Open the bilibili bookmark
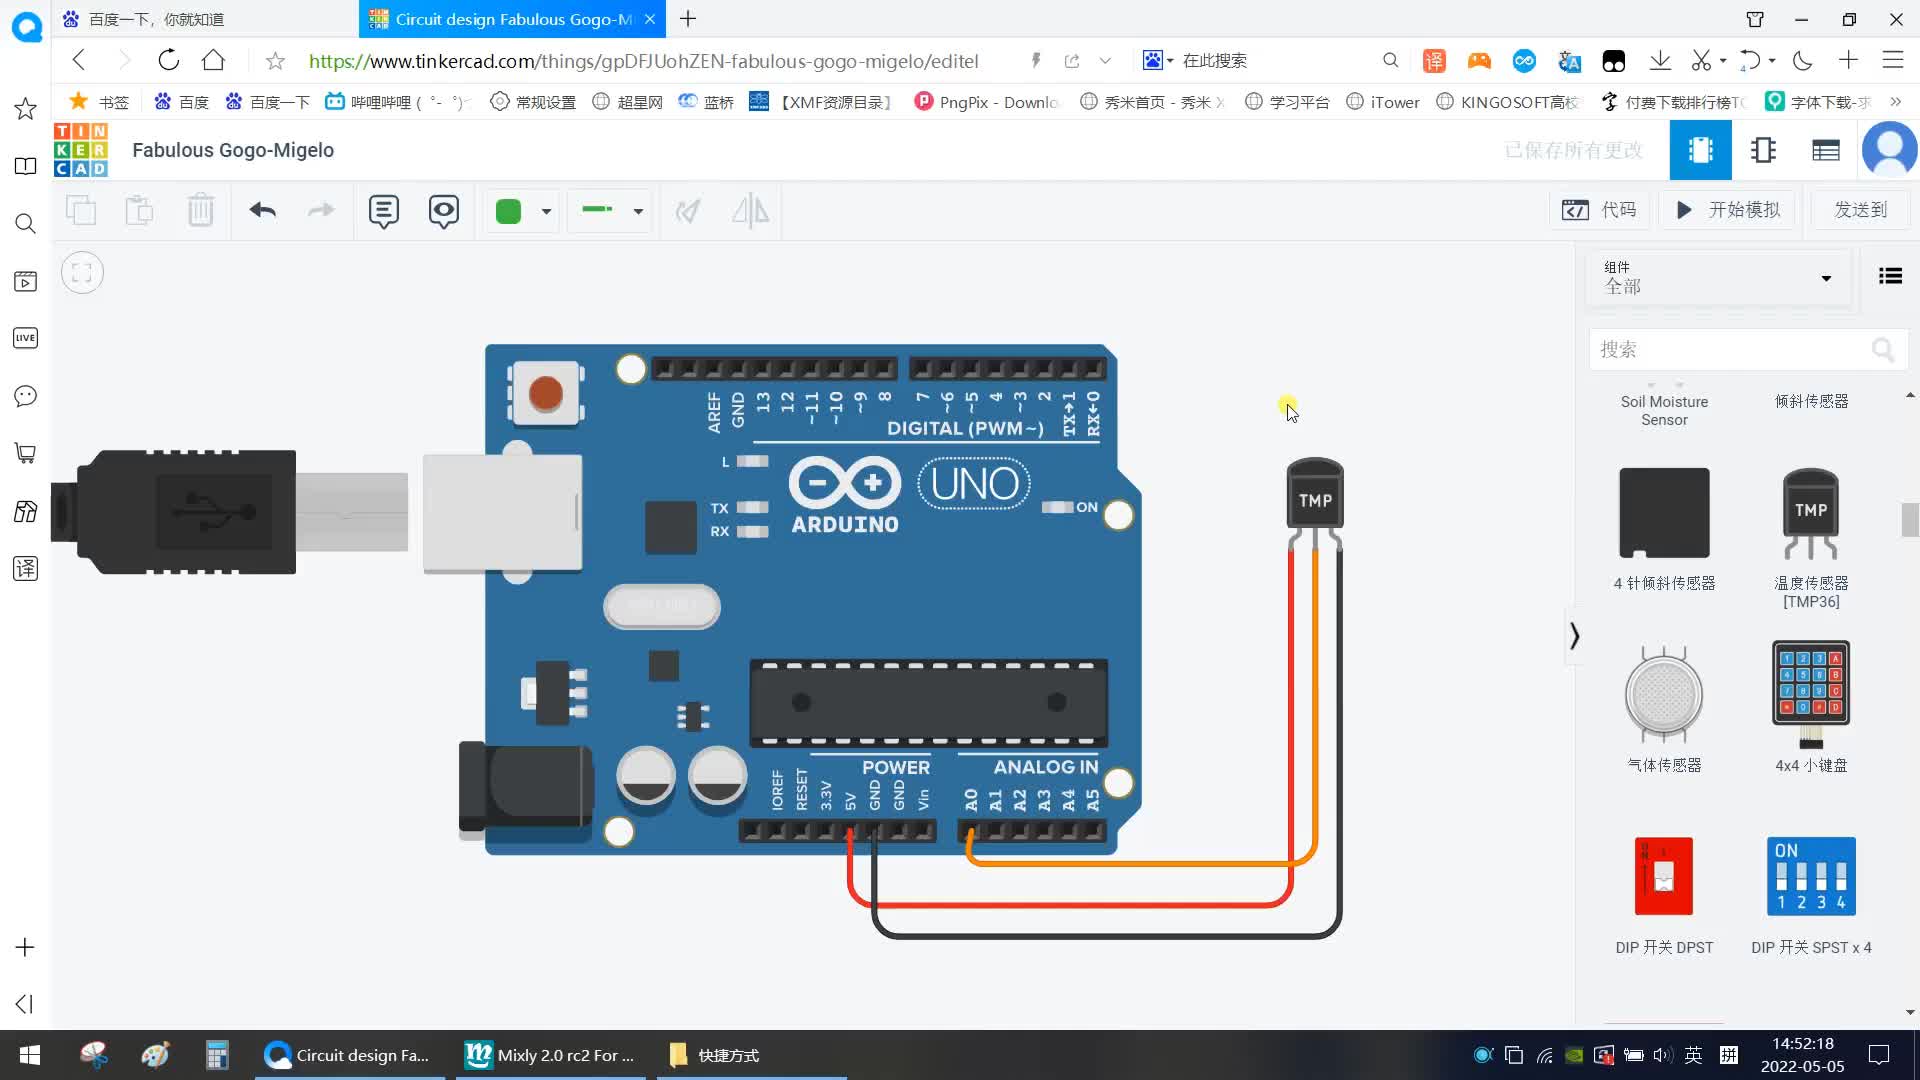The image size is (1920, 1080). coord(397,102)
